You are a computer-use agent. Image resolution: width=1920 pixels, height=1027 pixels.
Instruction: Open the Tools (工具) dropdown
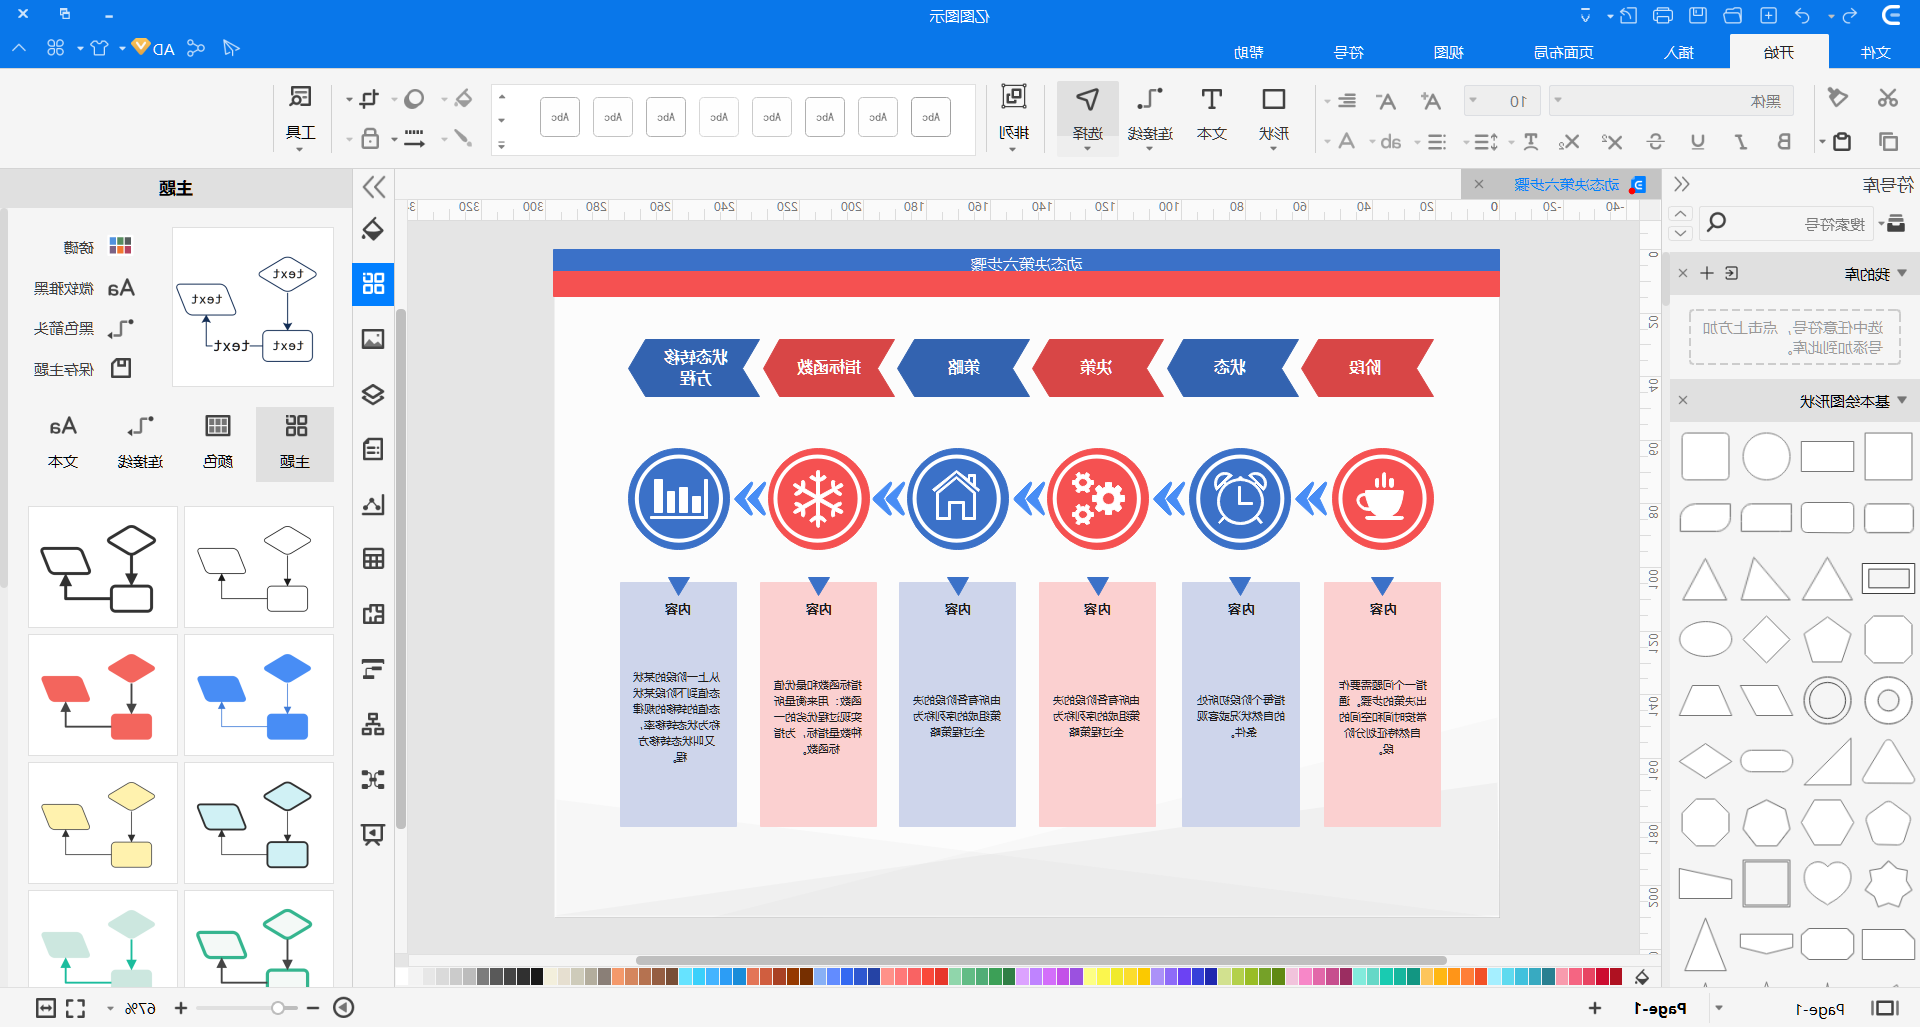[x=300, y=118]
